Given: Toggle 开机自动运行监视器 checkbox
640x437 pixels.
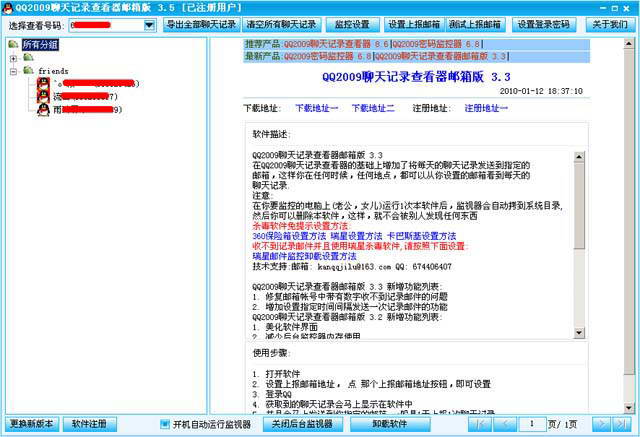Looking at the screenshot, I should [x=164, y=424].
